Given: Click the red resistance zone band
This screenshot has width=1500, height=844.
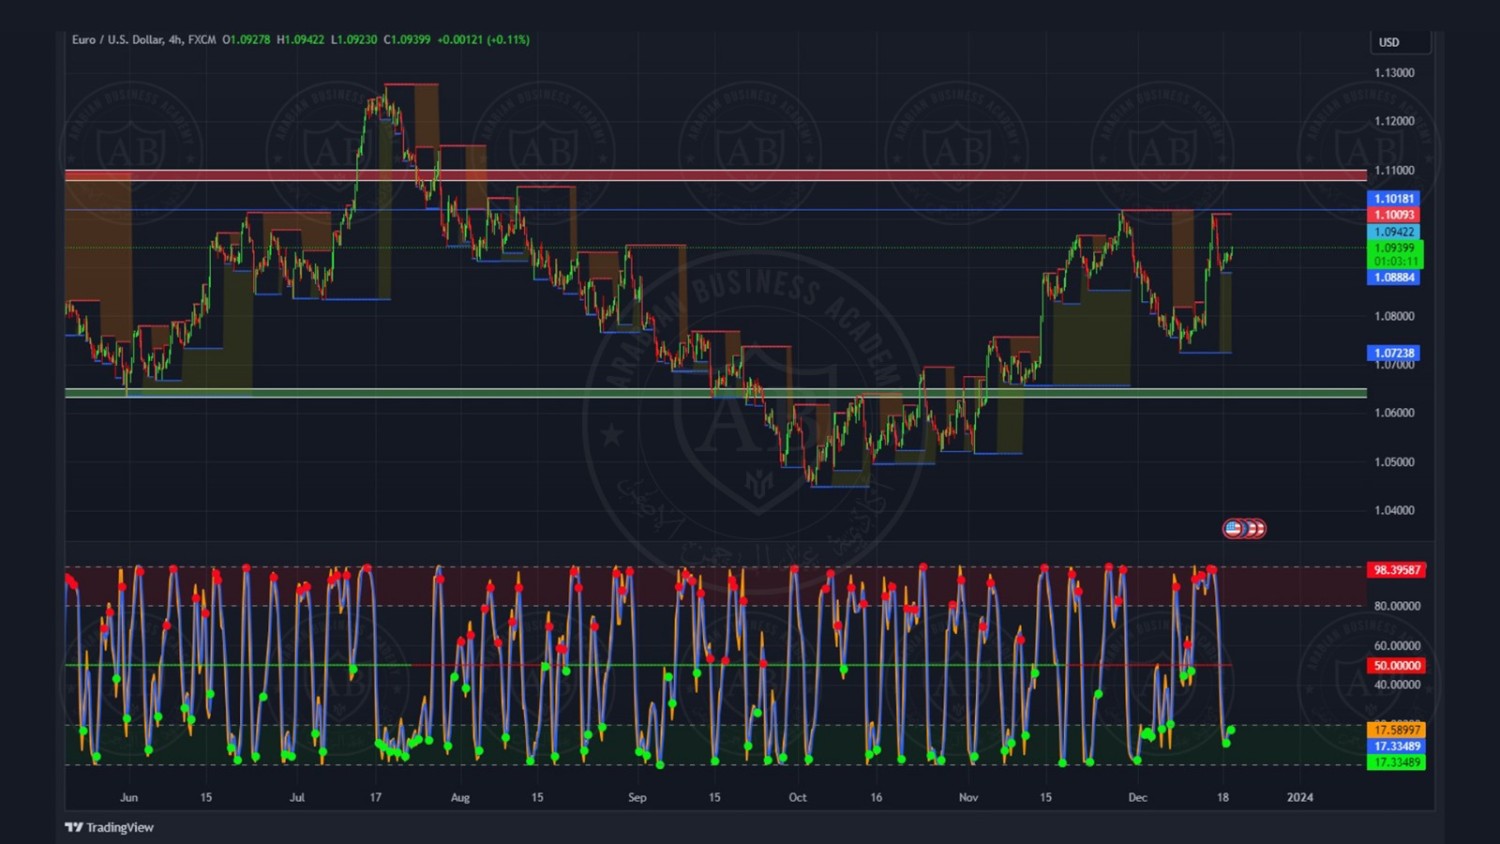Looking at the screenshot, I should (700, 175).
